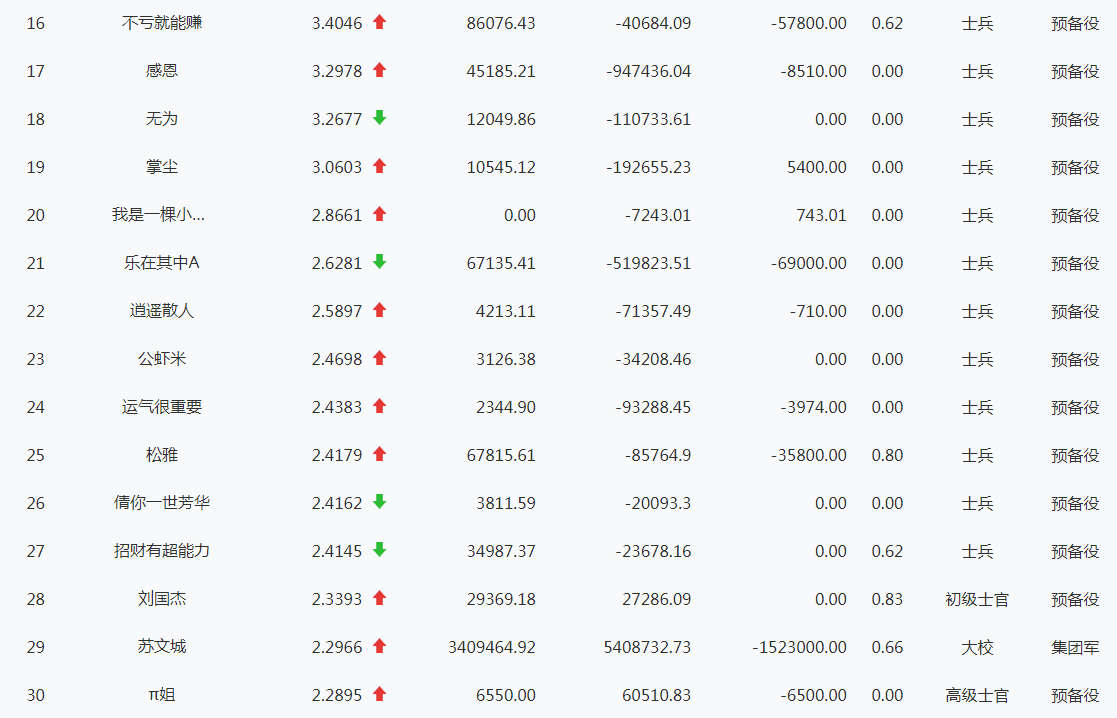
Task: Click the 3409464.92 value cell
Action: [492, 647]
